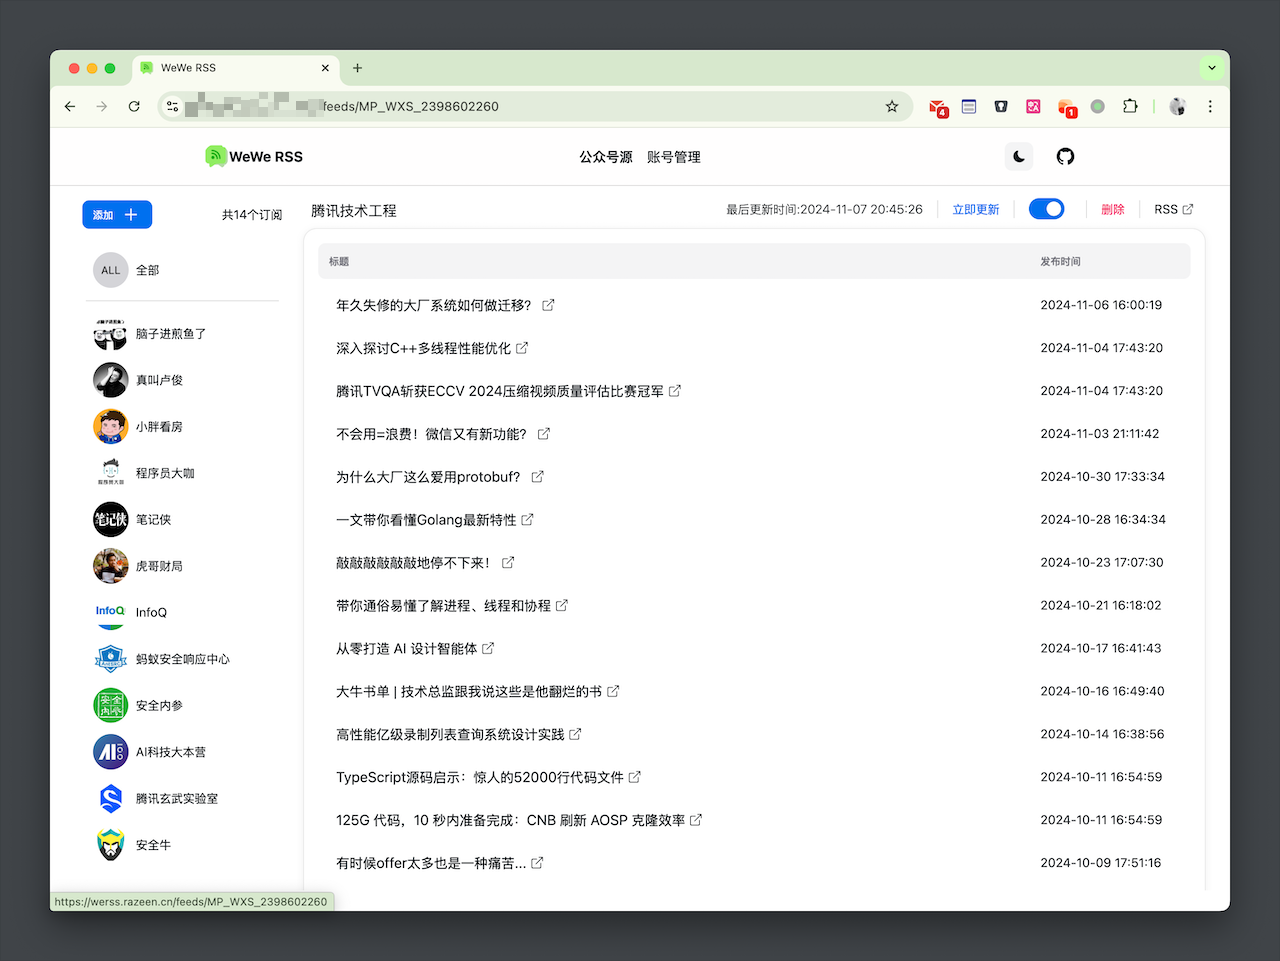
Task: Open 账号管理 navigation tab
Action: (x=674, y=157)
